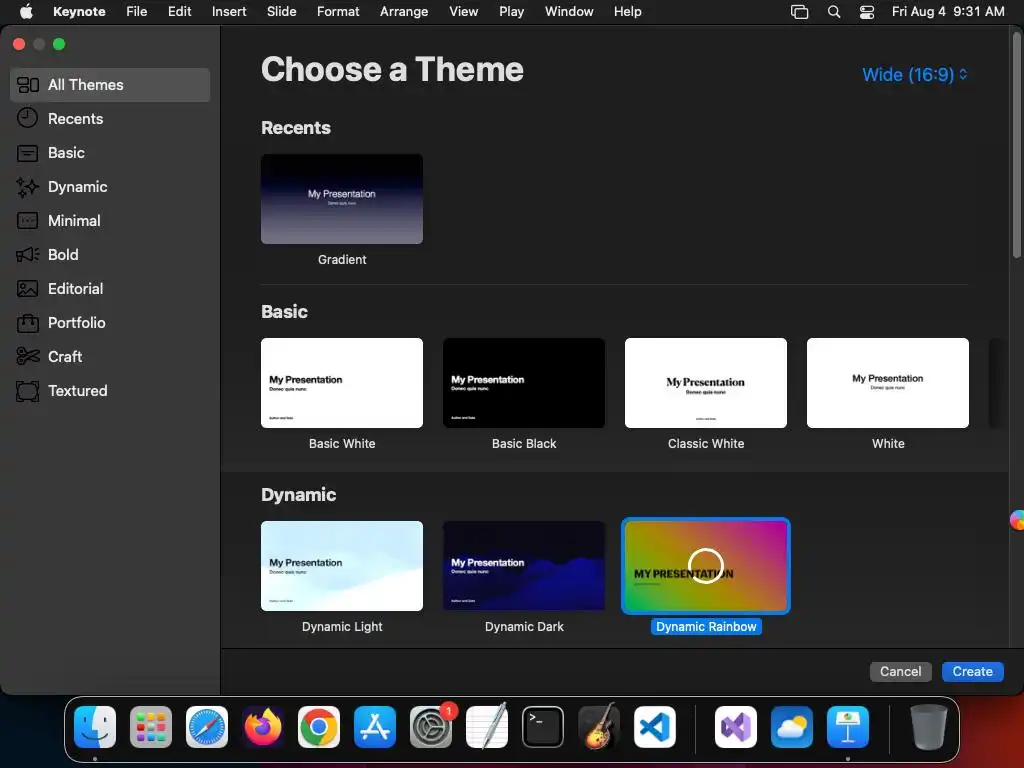Viewport: 1024px width, 768px height.
Task: Select the Basic Black theme thumbnail
Action: click(524, 383)
